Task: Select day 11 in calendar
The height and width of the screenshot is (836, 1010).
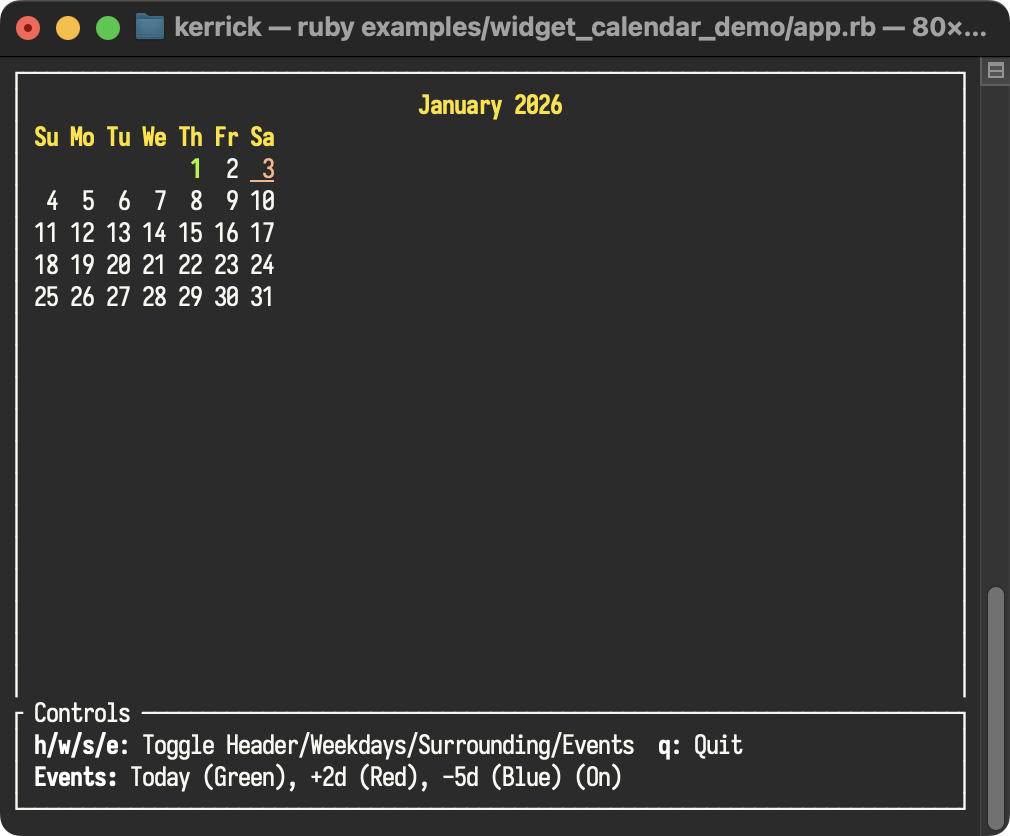Action: pyautogui.click(x=46, y=233)
